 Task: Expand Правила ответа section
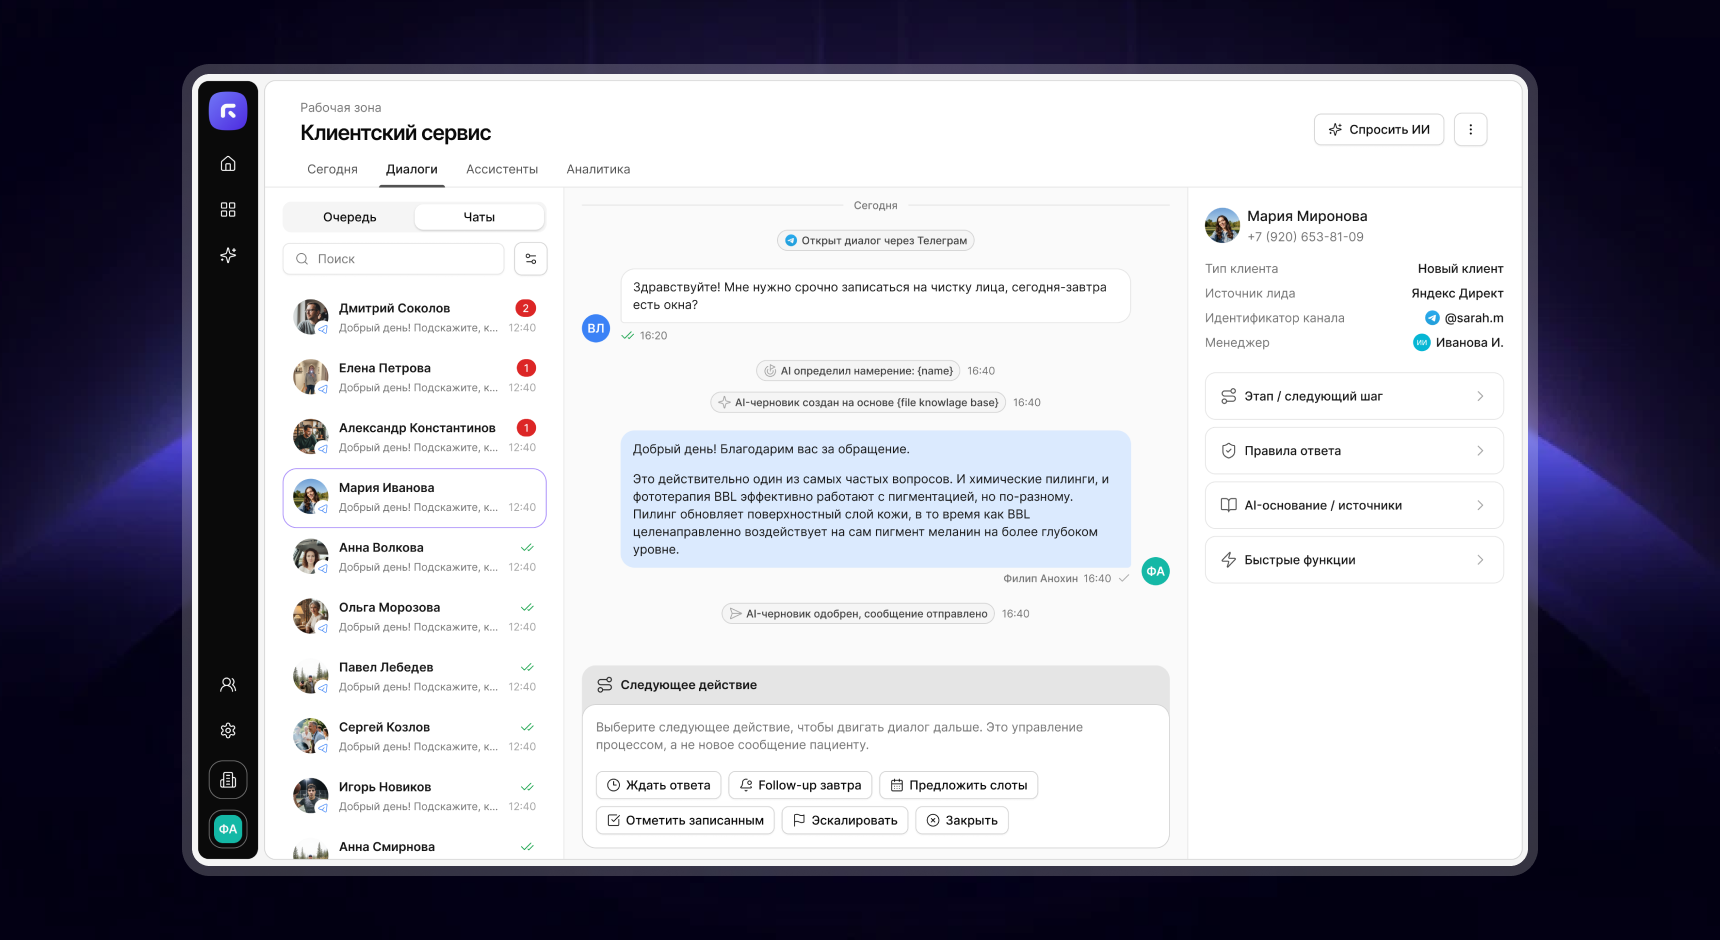pyautogui.click(x=1354, y=451)
